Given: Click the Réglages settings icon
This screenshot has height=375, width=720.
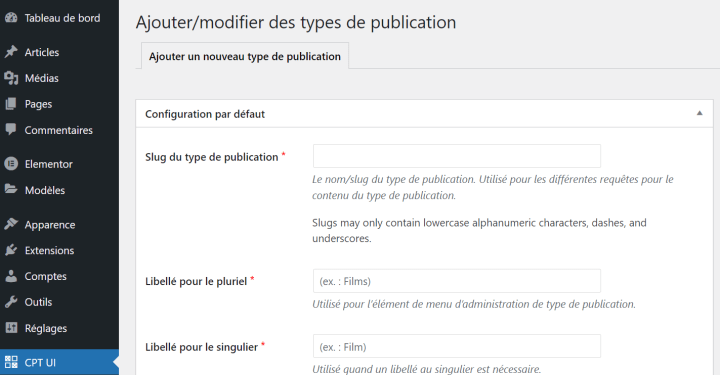Looking at the screenshot, I should click(x=11, y=328).
